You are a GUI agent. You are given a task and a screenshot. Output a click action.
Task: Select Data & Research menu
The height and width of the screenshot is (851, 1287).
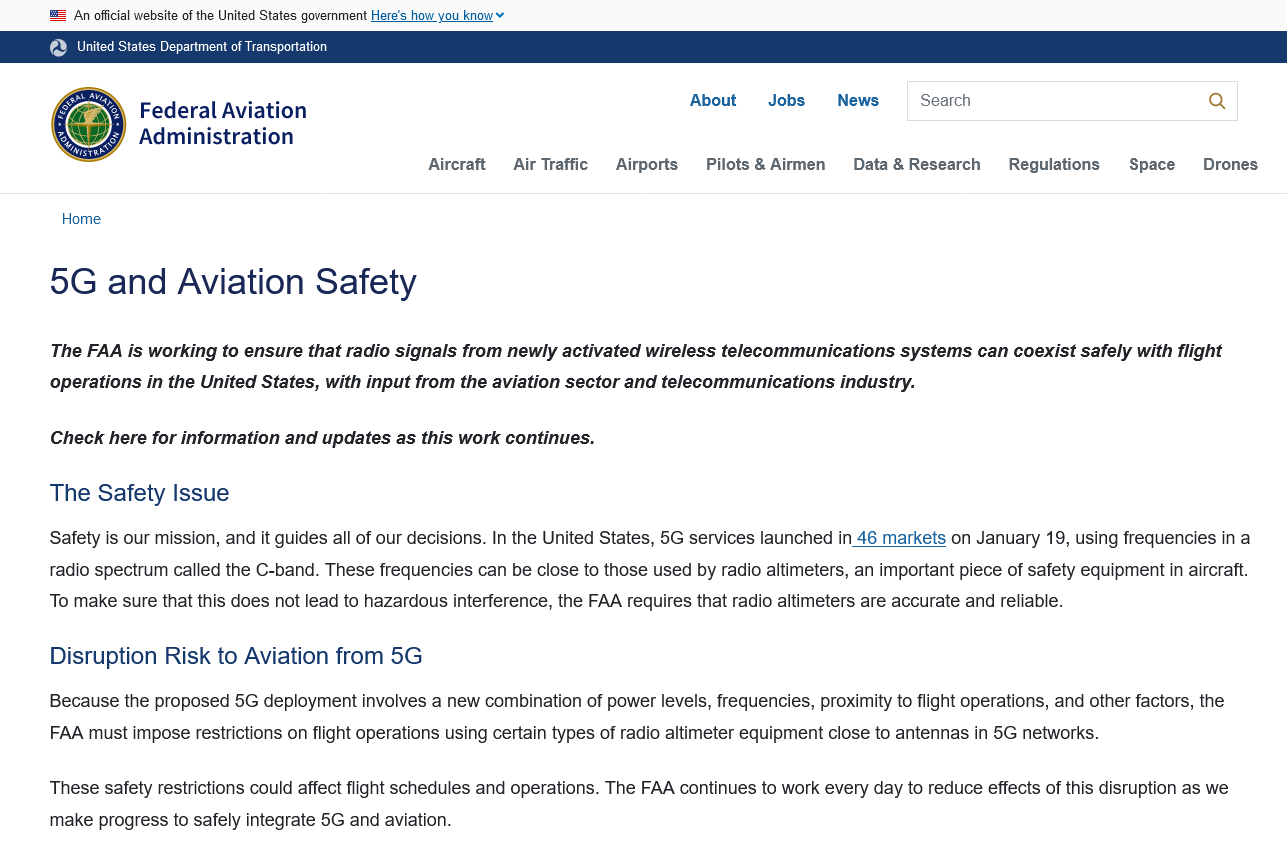point(916,165)
